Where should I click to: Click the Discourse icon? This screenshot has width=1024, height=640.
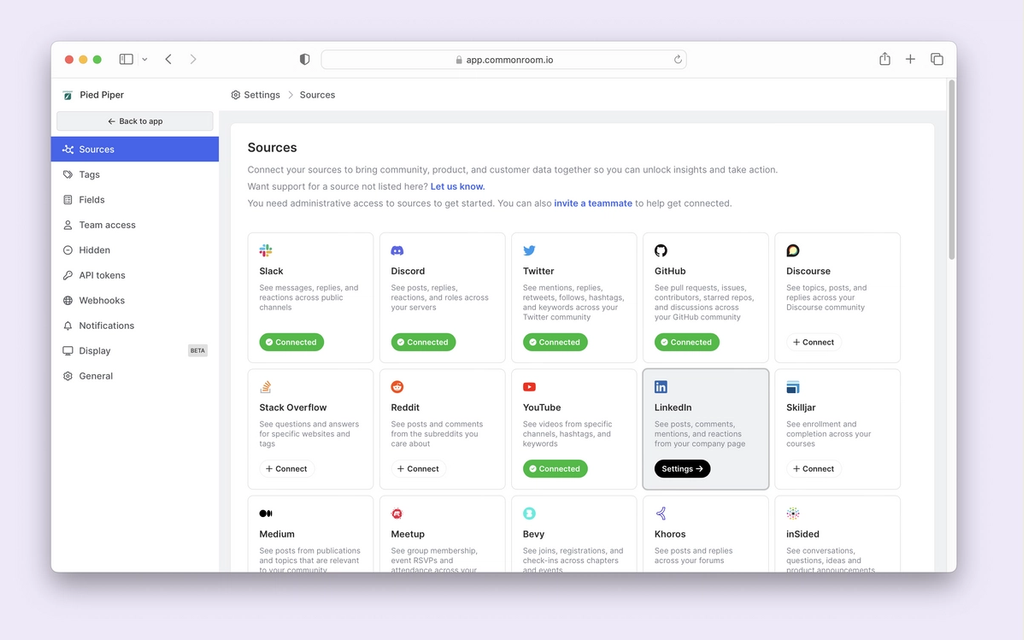pyautogui.click(x=792, y=250)
